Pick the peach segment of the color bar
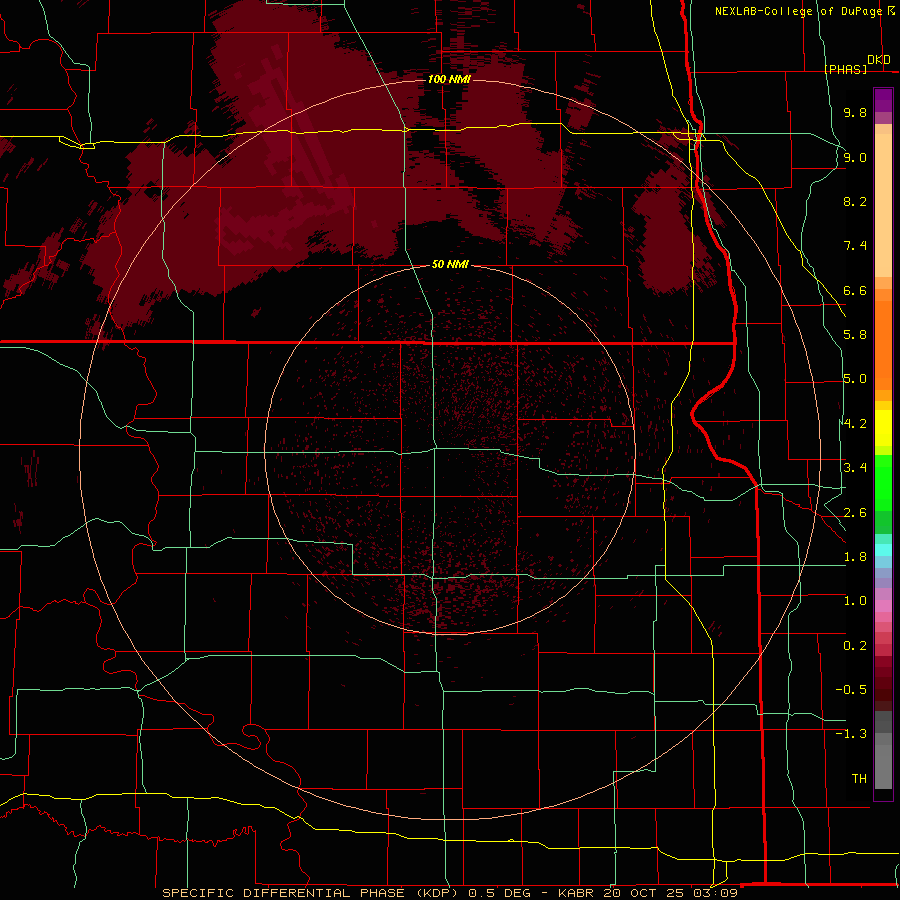900x900 pixels. [883, 205]
